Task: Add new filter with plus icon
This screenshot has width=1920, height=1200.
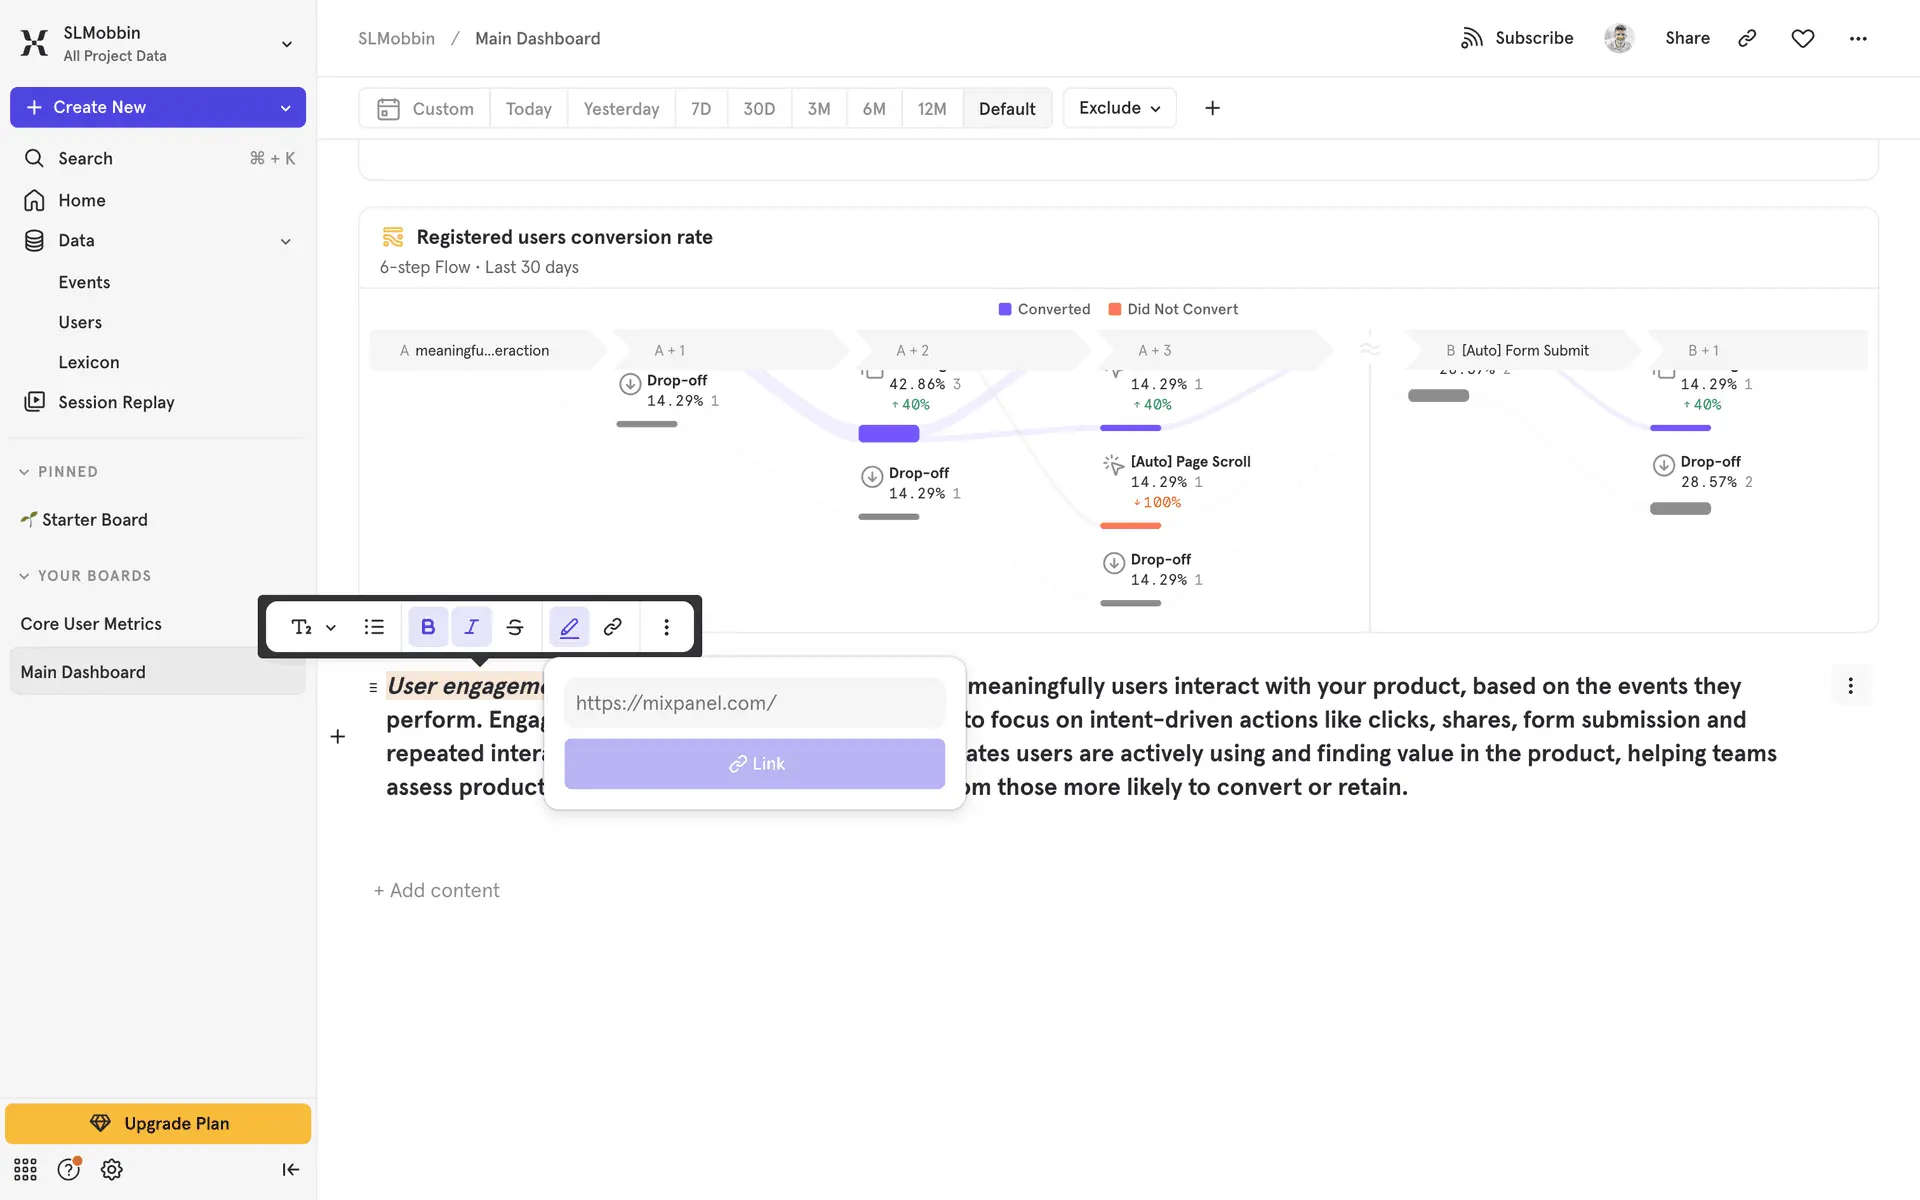Action: (x=1212, y=108)
